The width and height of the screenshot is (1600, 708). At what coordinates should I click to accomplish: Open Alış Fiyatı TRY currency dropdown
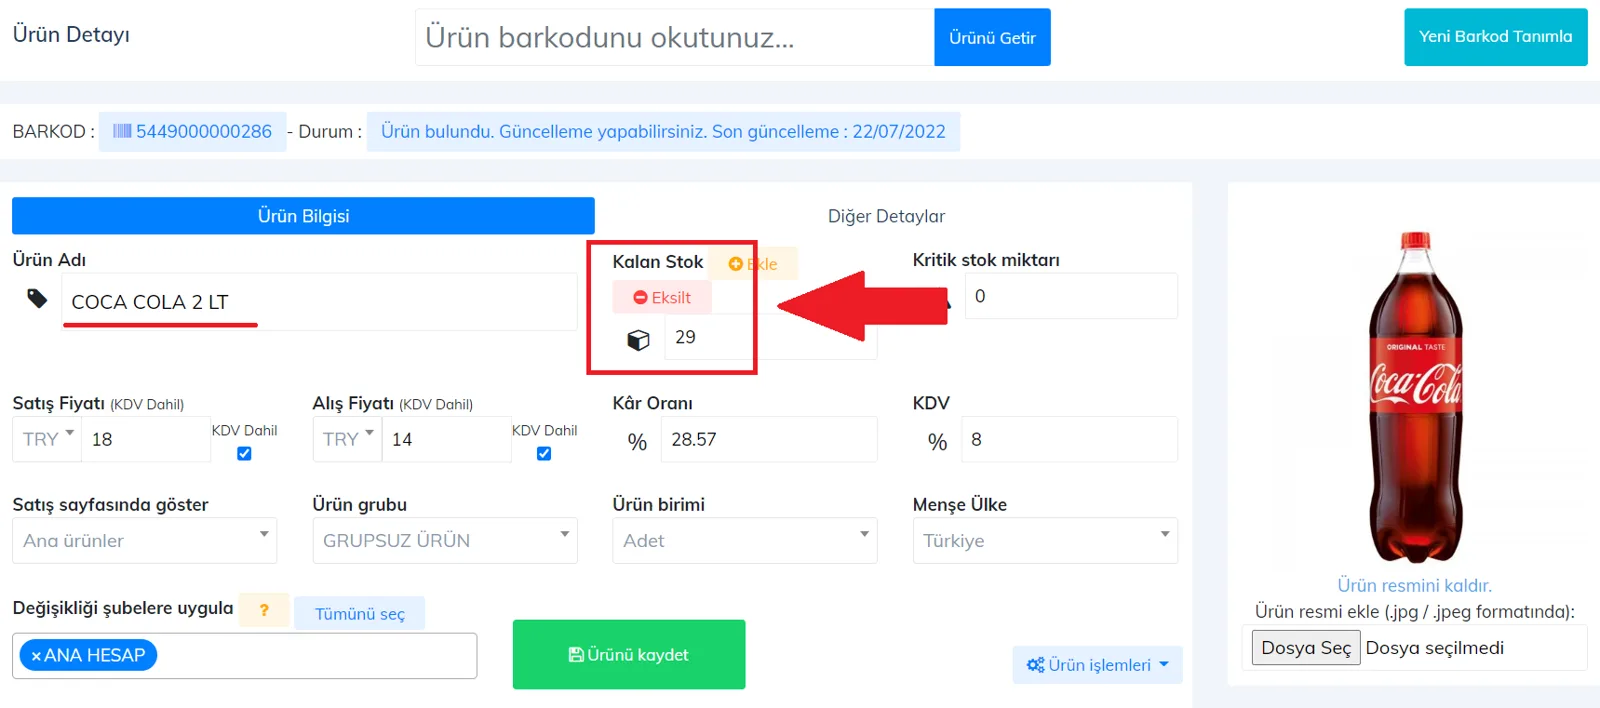[x=347, y=439]
